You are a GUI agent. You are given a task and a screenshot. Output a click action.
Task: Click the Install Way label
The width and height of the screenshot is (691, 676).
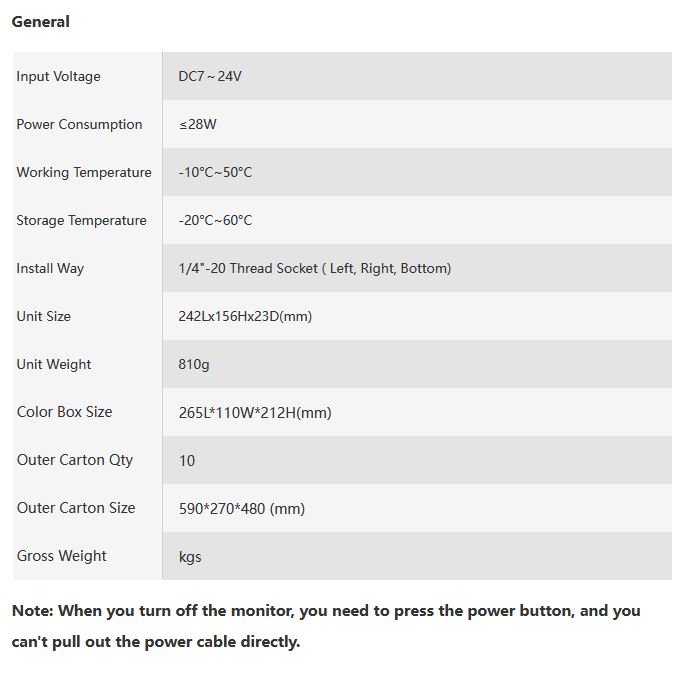coord(50,268)
